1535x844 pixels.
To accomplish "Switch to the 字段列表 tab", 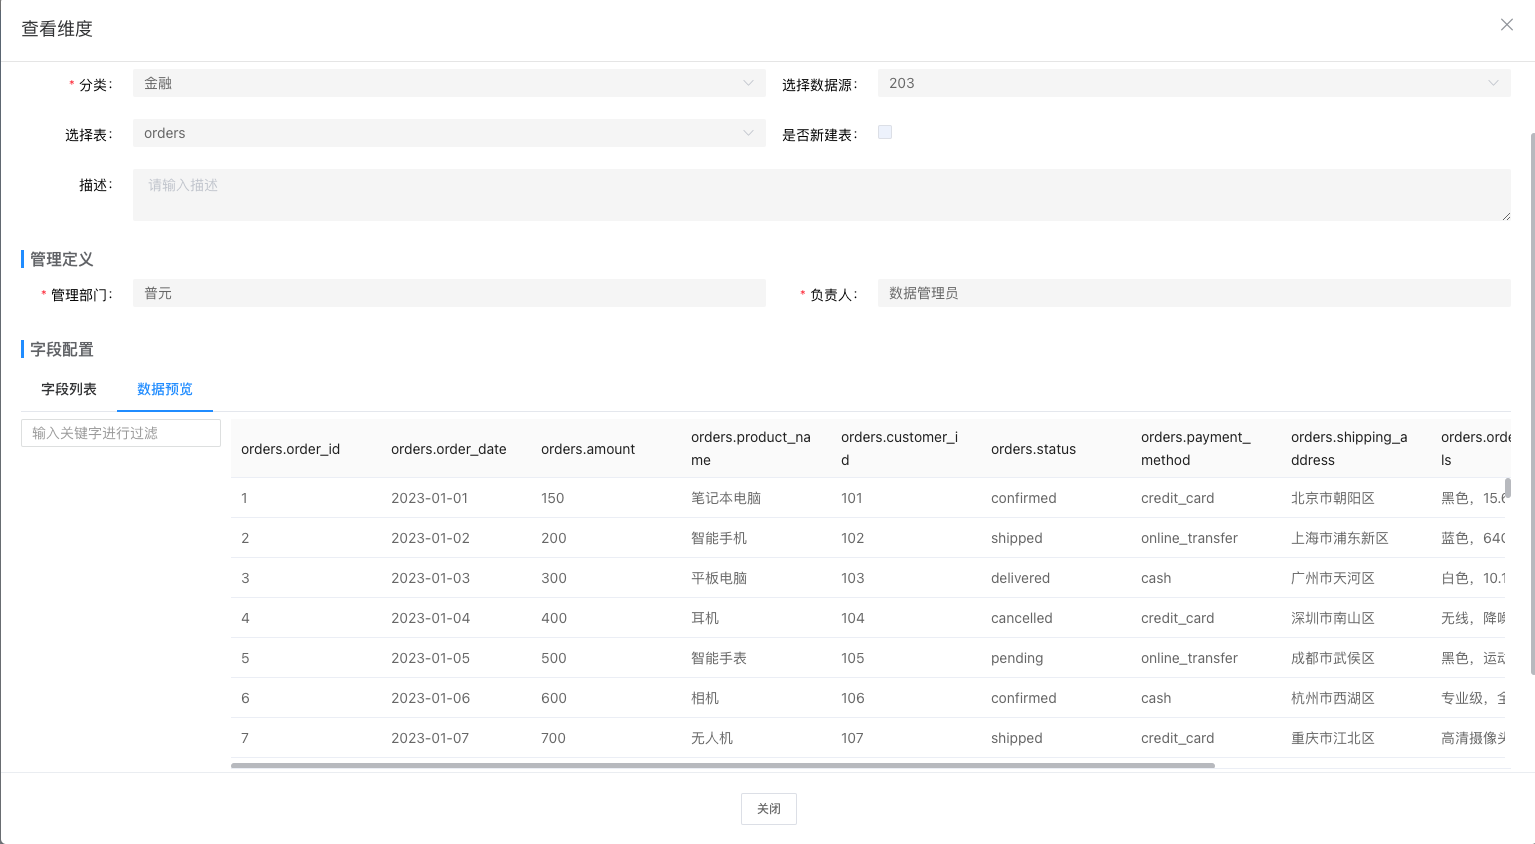I will click(x=68, y=389).
